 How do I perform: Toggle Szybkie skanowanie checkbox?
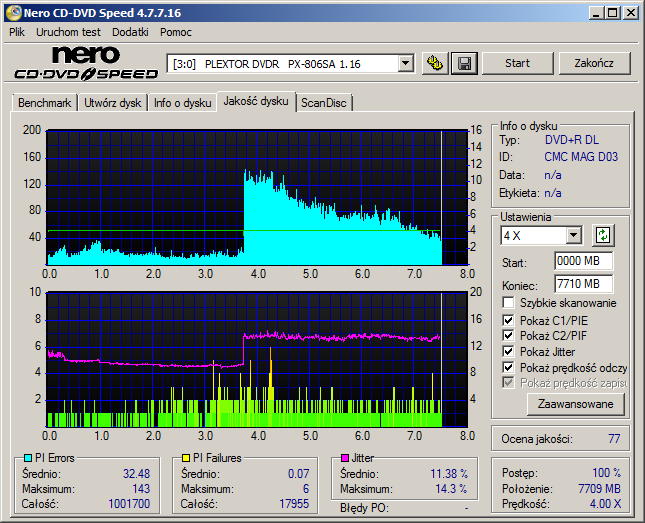tap(508, 303)
